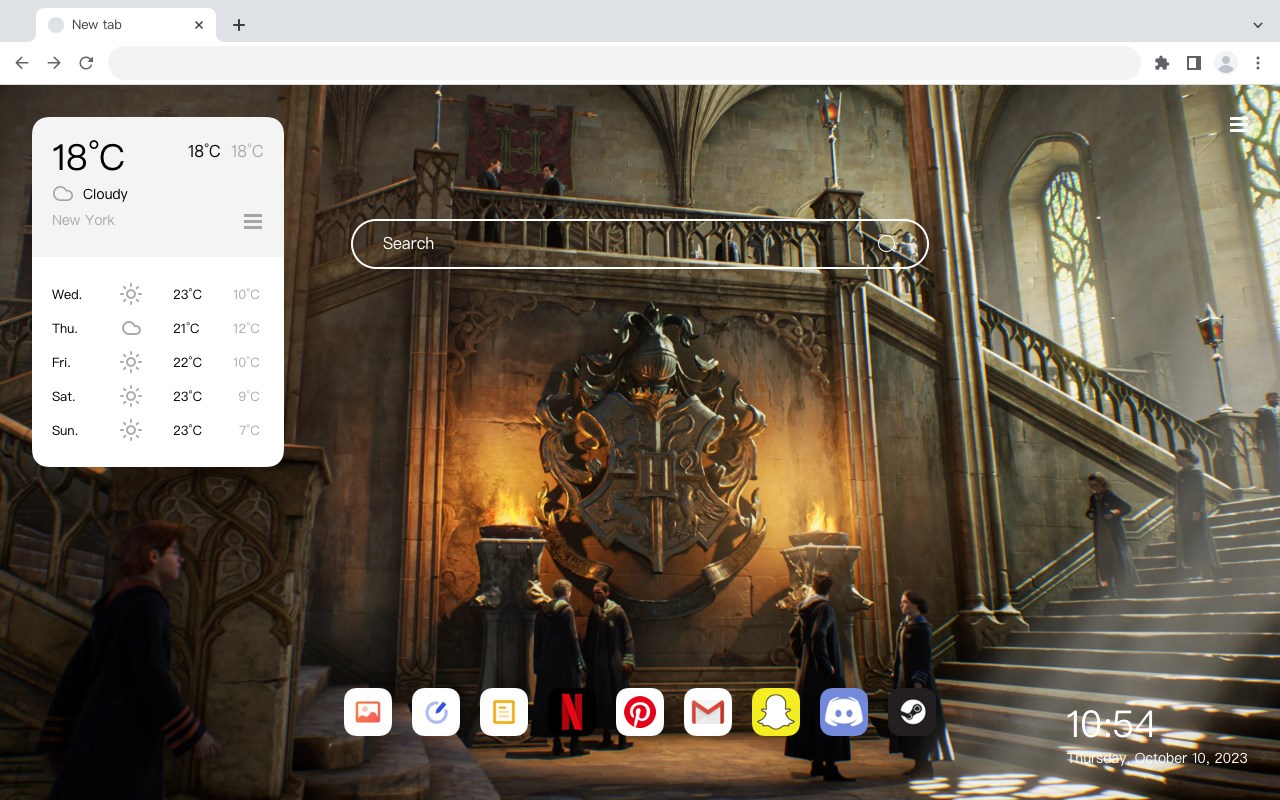Open the Gmail shortcut
This screenshot has height=800, width=1280.
coord(708,712)
